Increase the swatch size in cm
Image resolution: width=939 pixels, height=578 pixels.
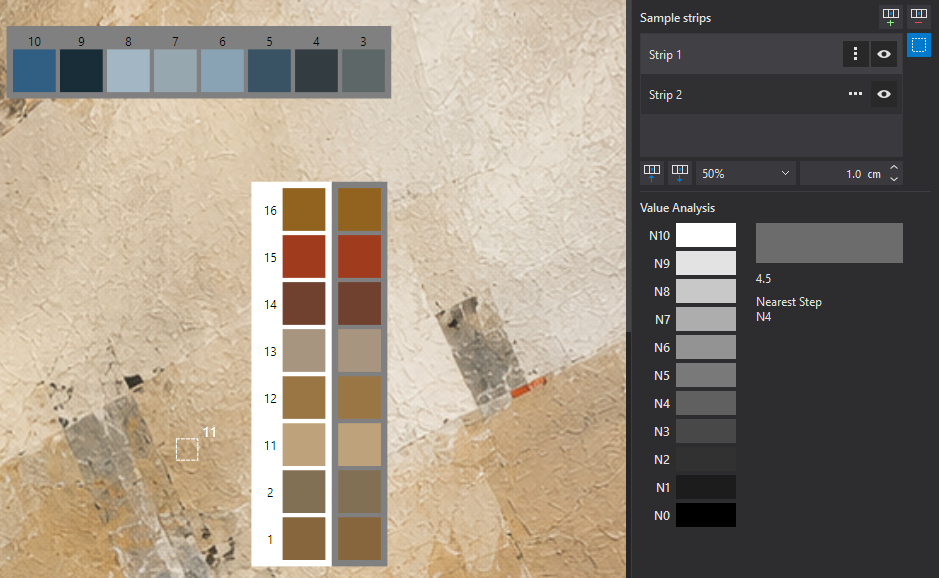click(x=893, y=168)
